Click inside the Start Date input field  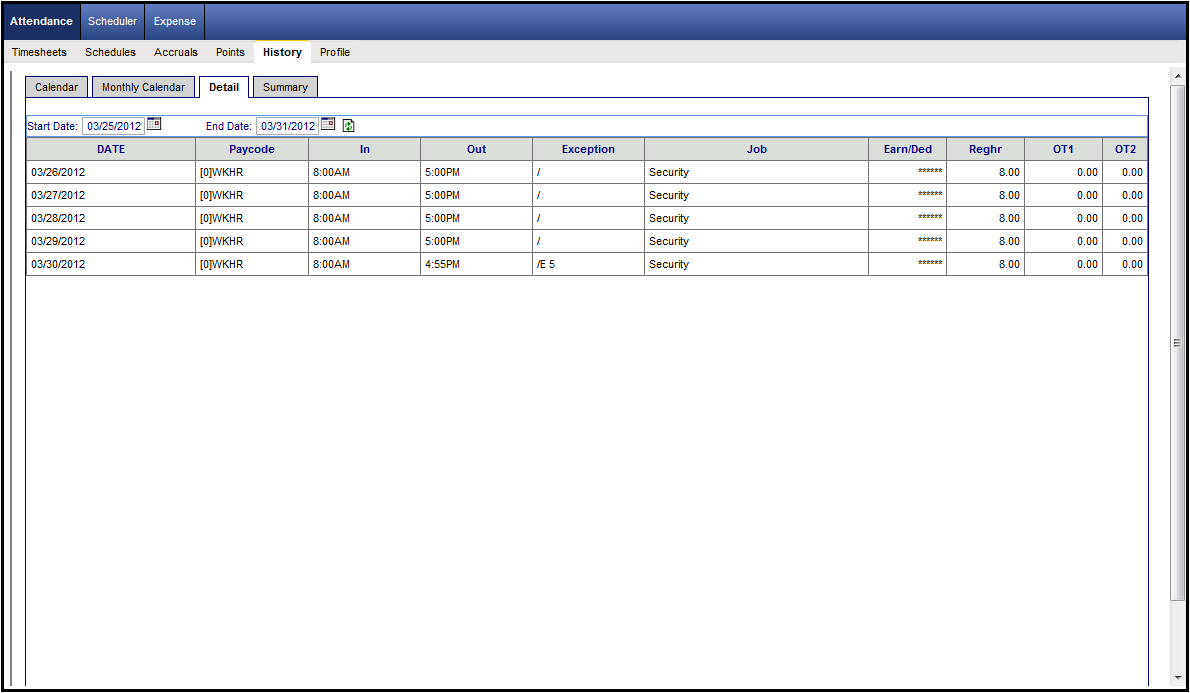pyautogui.click(x=113, y=125)
